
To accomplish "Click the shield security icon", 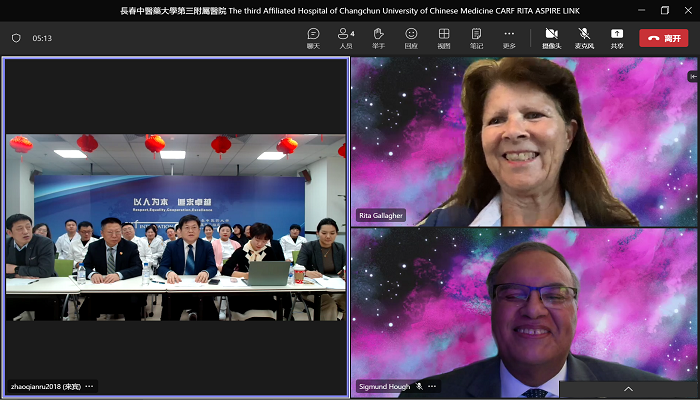I will 16,38.
